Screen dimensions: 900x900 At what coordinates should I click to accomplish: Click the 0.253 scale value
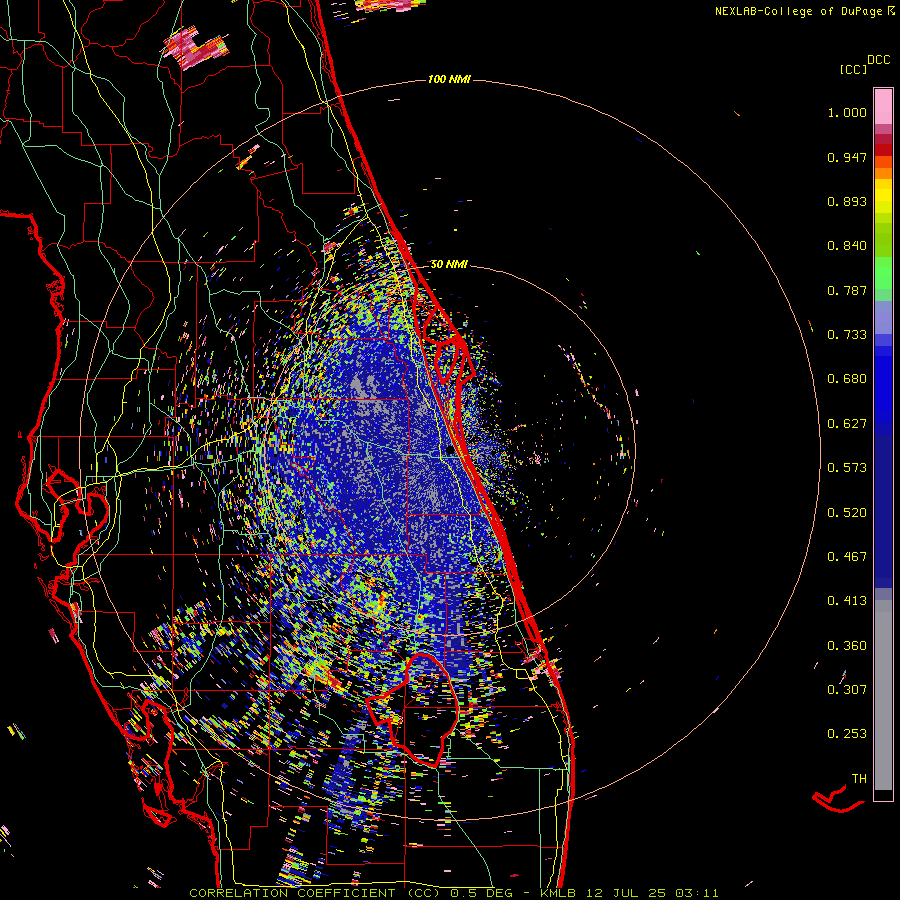[847, 734]
